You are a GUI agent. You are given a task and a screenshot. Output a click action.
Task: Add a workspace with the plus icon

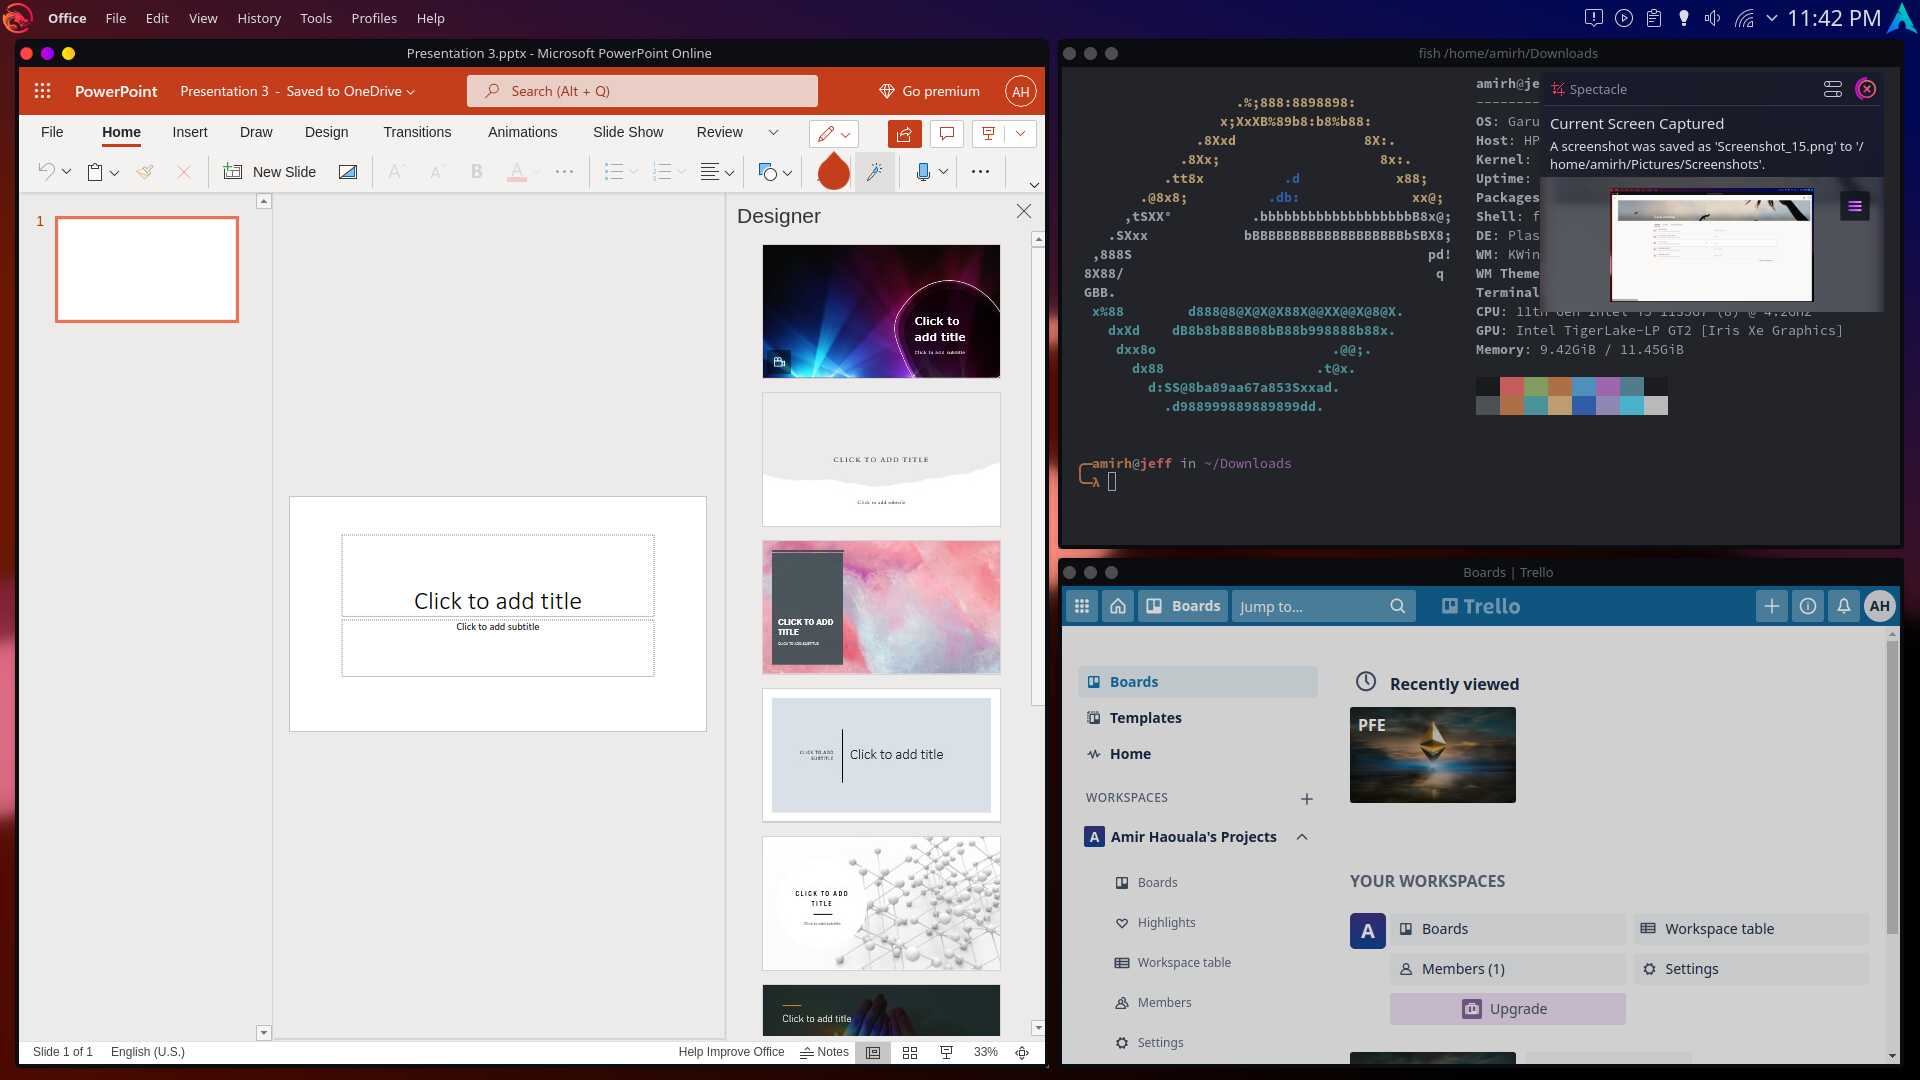point(1306,799)
